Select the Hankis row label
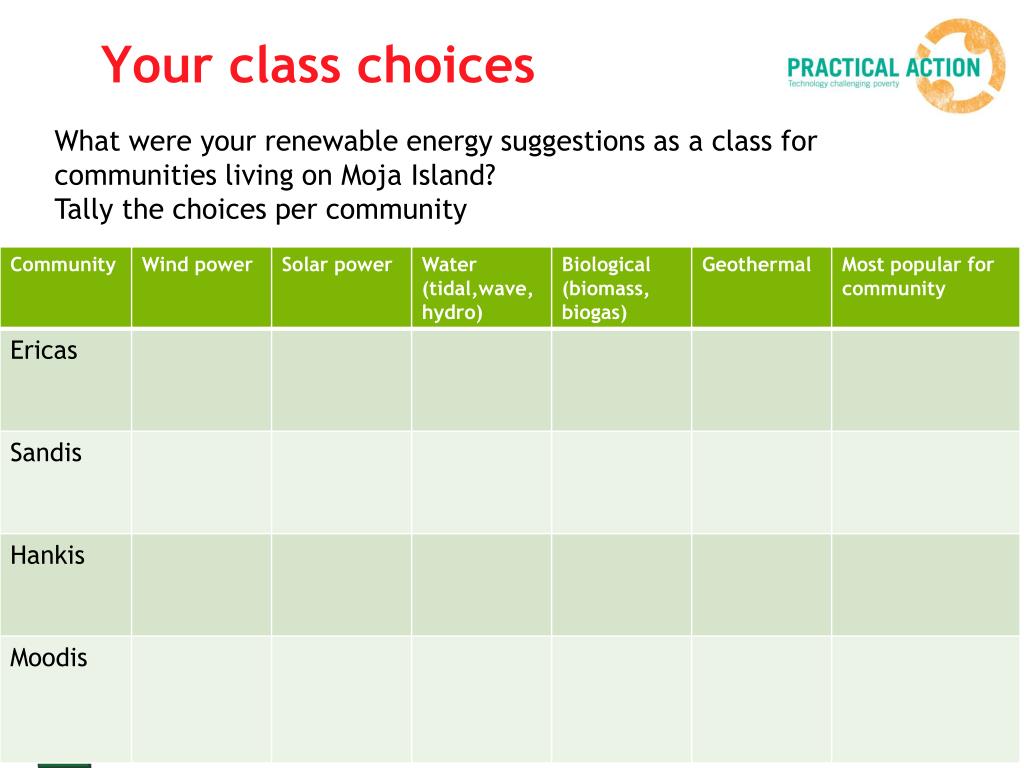 [x=47, y=556]
